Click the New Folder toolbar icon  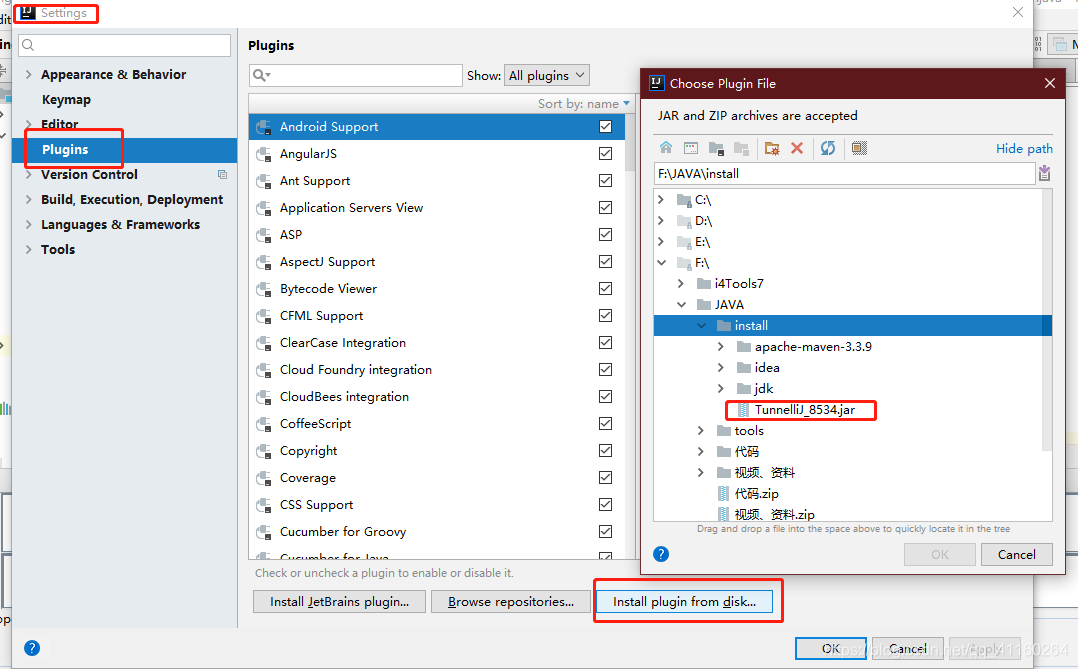pos(771,148)
